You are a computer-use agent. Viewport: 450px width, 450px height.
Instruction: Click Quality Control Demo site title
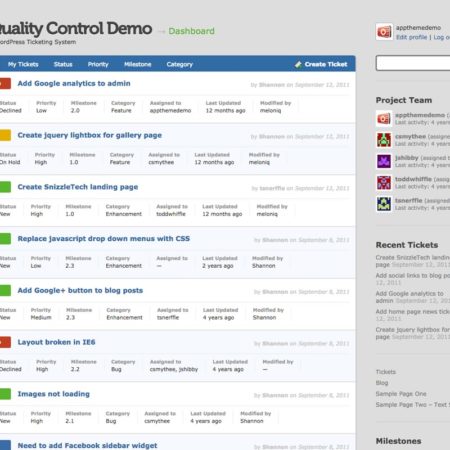tap(76, 29)
